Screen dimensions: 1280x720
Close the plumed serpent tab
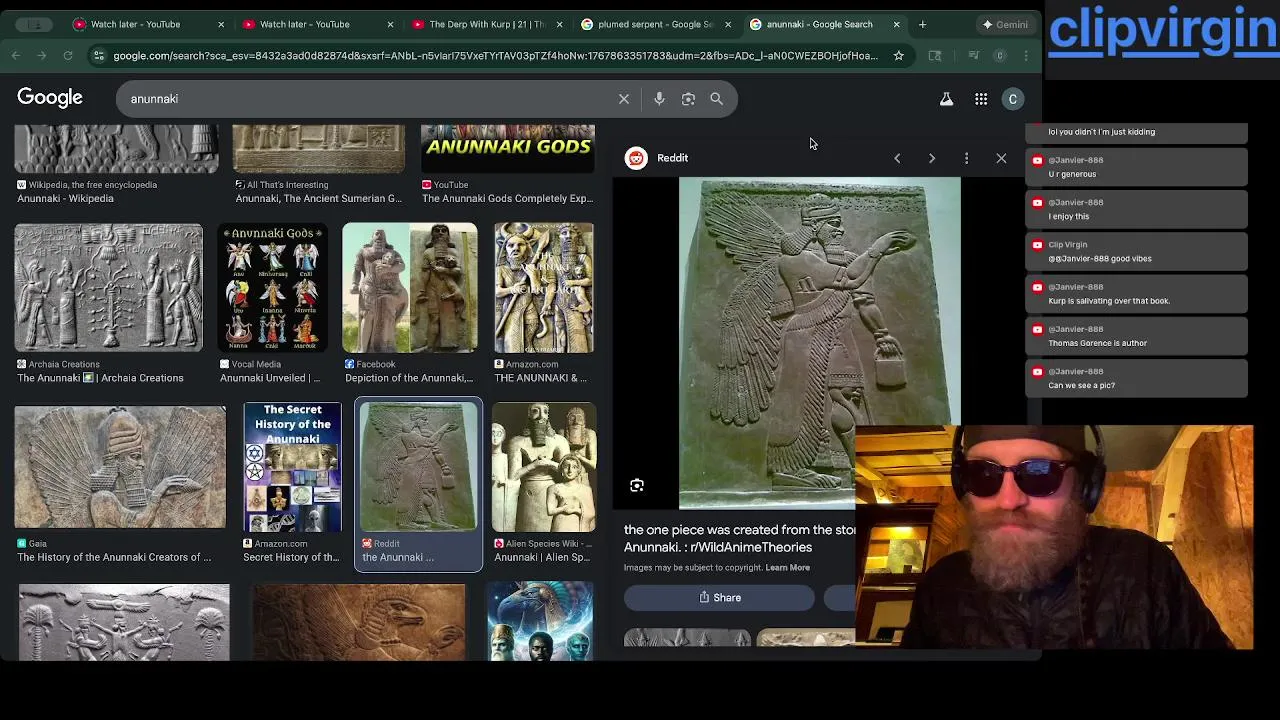coord(728,24)
